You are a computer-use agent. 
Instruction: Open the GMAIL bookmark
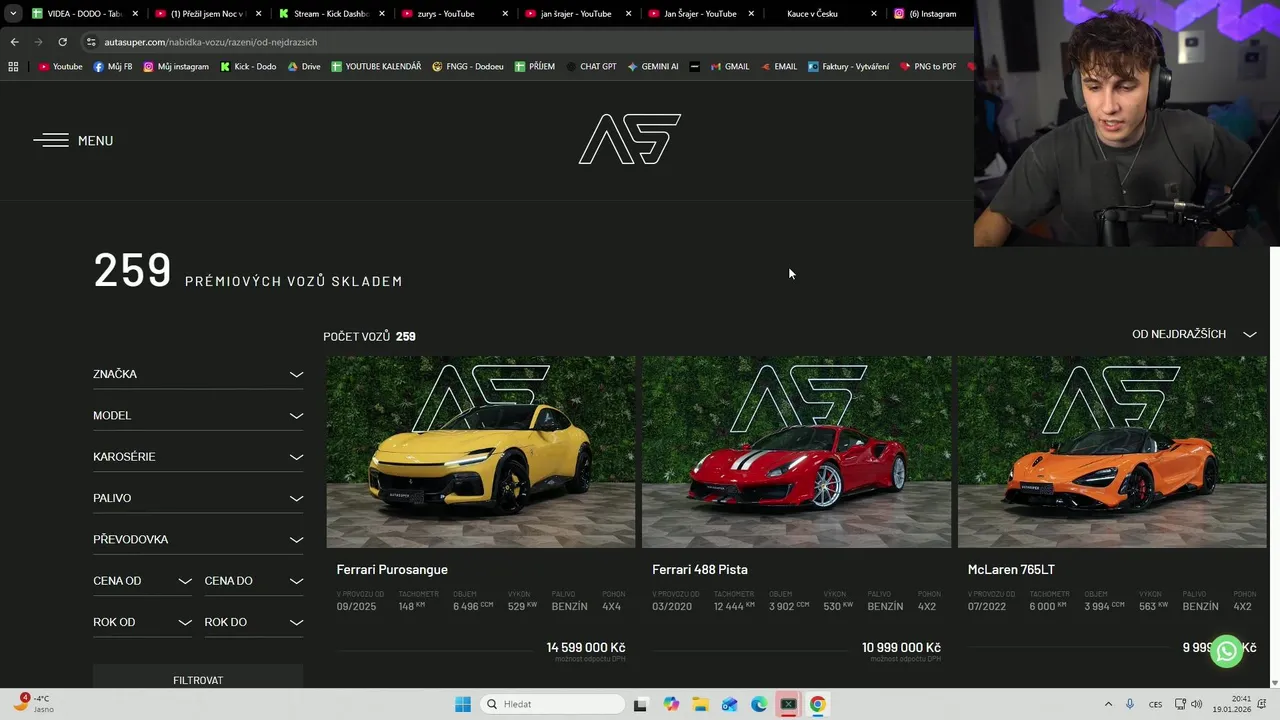pos(730,67)
